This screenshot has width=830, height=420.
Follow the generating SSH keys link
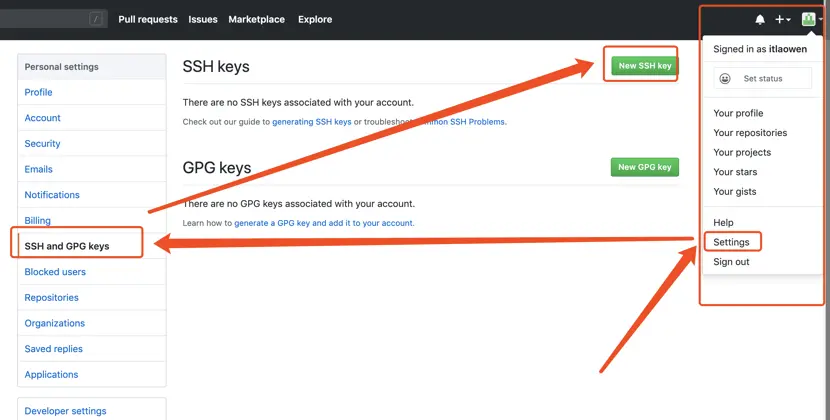tap(312, 122)
